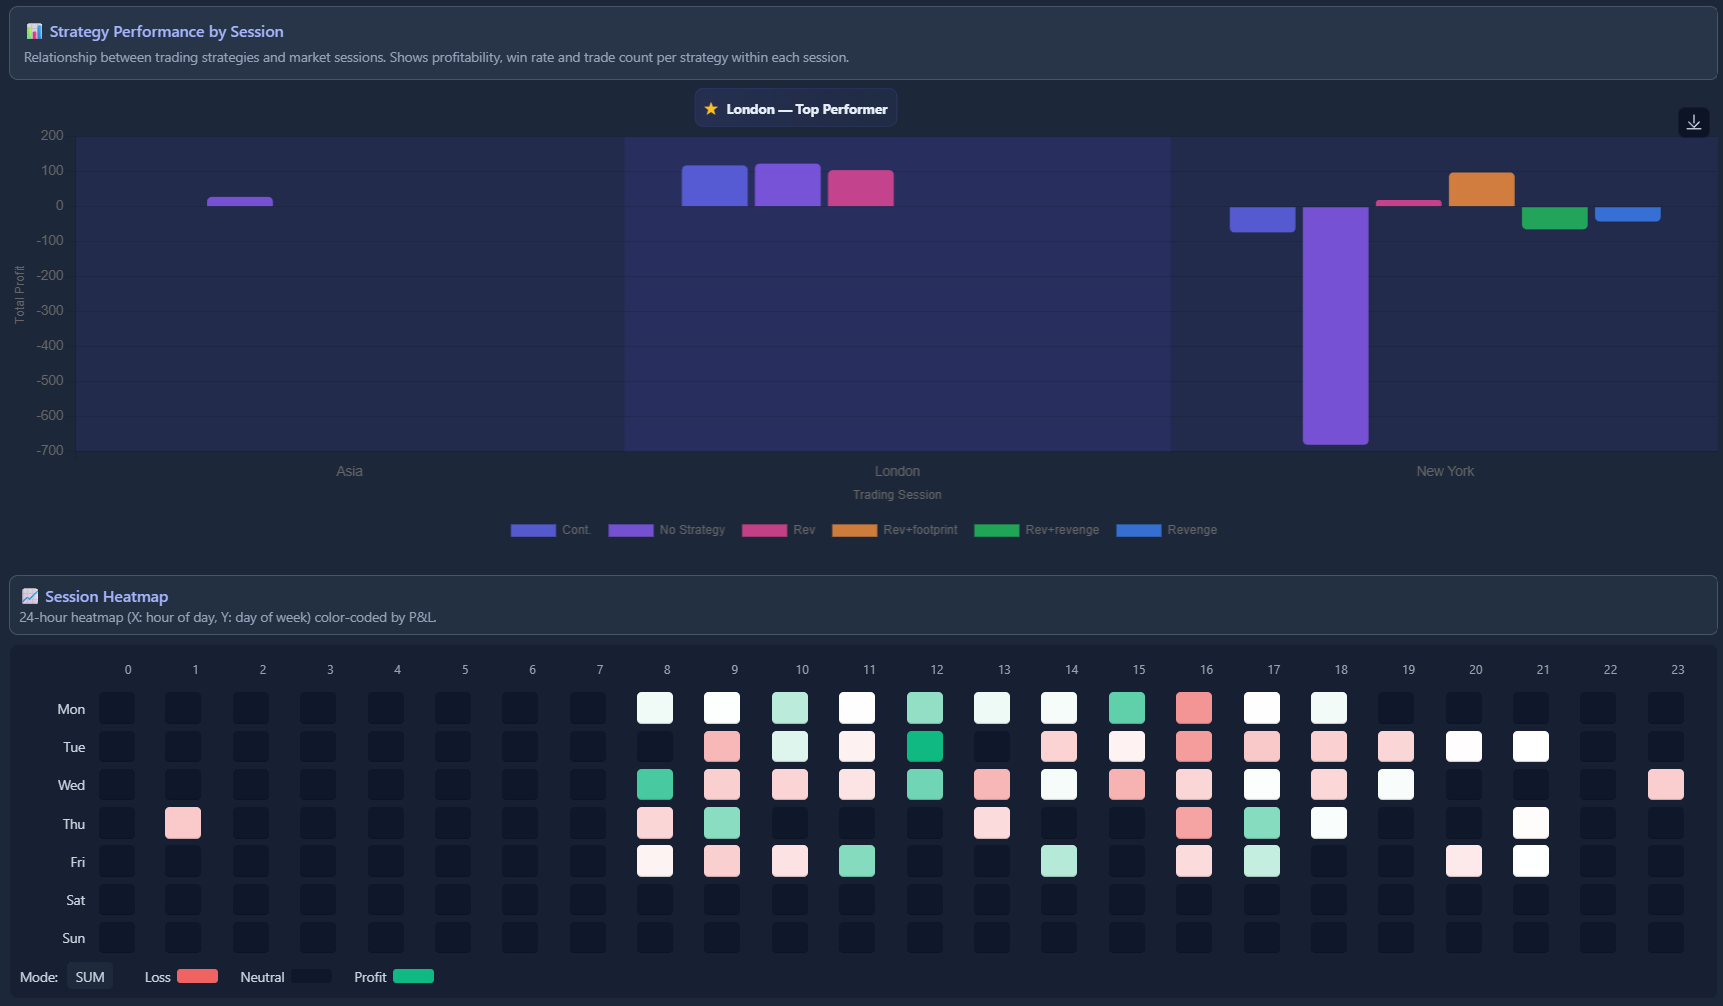The height and width of the screenshot is (1006, 1723).
Task: Click the star icon in London badge
Action: 711,109
